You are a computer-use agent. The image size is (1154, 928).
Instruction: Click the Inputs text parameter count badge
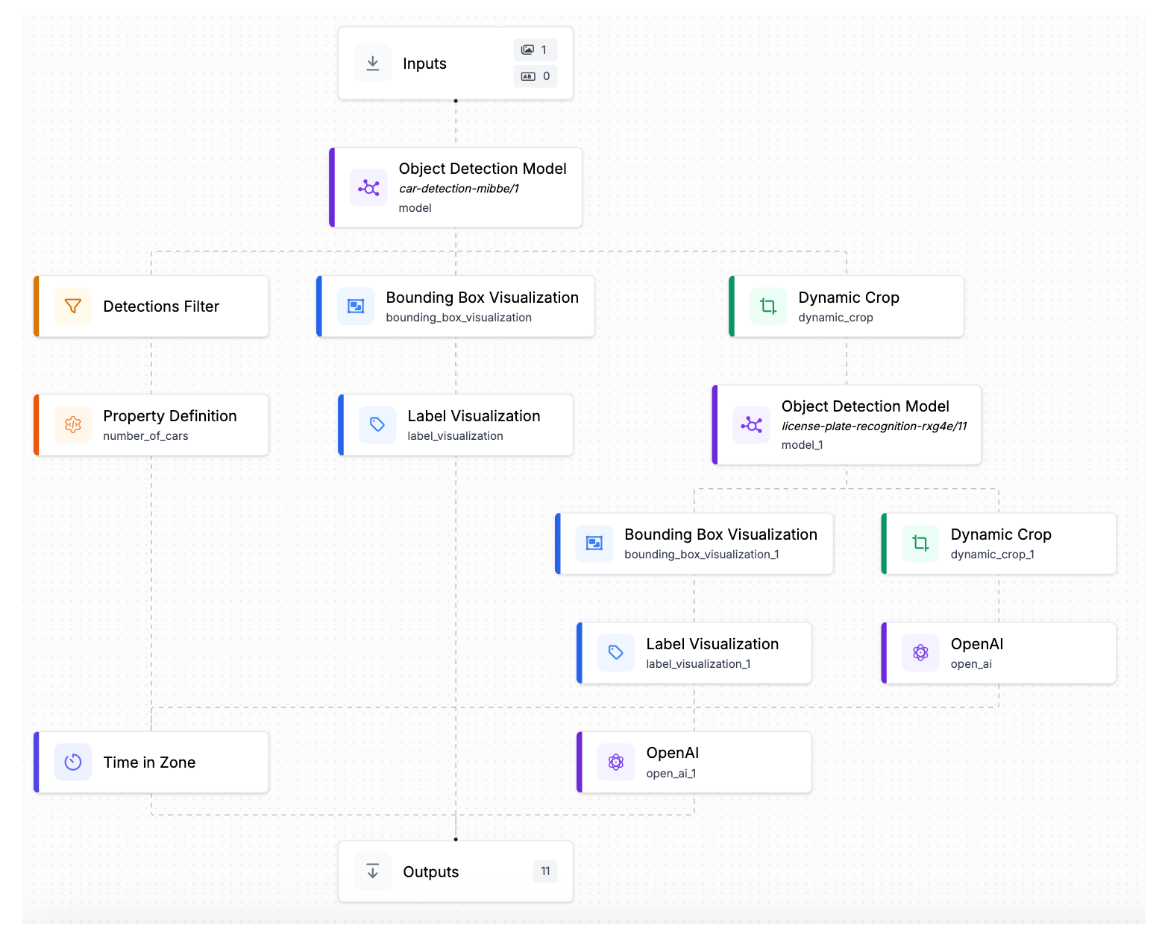535,76
